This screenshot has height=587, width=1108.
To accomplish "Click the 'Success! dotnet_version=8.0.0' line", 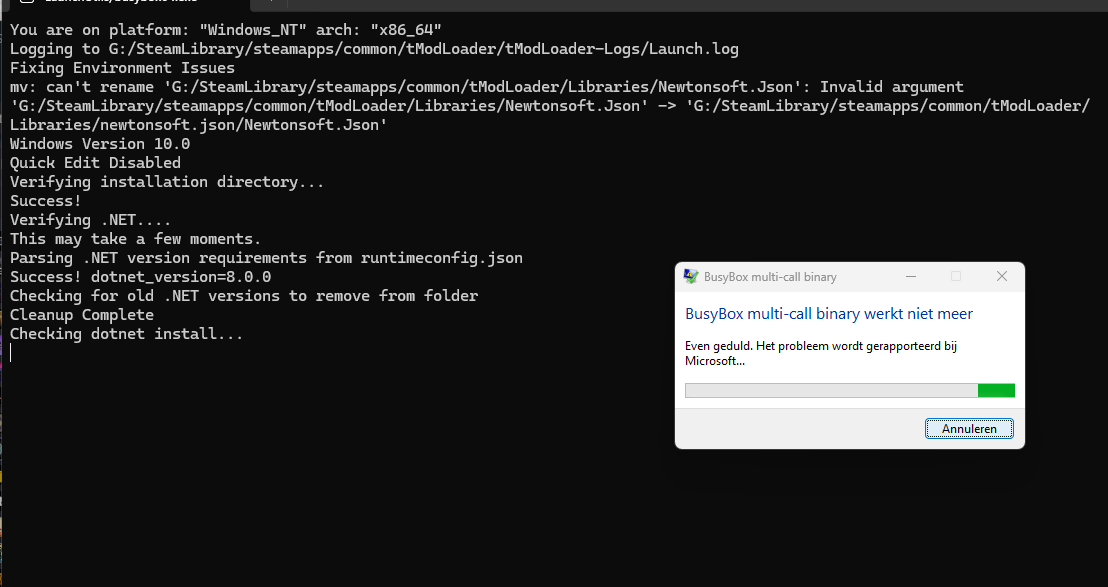I will (x=141, y=277).
